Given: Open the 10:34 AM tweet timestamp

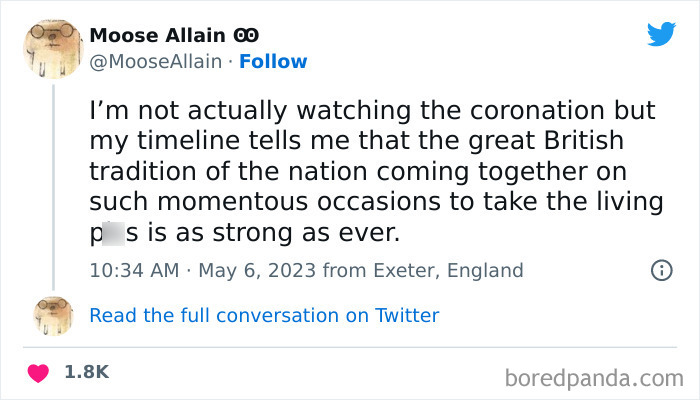Looking at the screenshot, I should coord(132,270).
